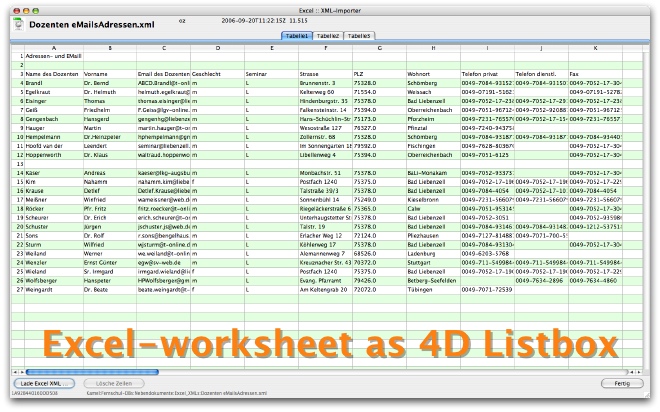Select the 'Name des Dozenten' header cell
The width and height of the screenshot is (660, 412).
[x=54, y=74]
